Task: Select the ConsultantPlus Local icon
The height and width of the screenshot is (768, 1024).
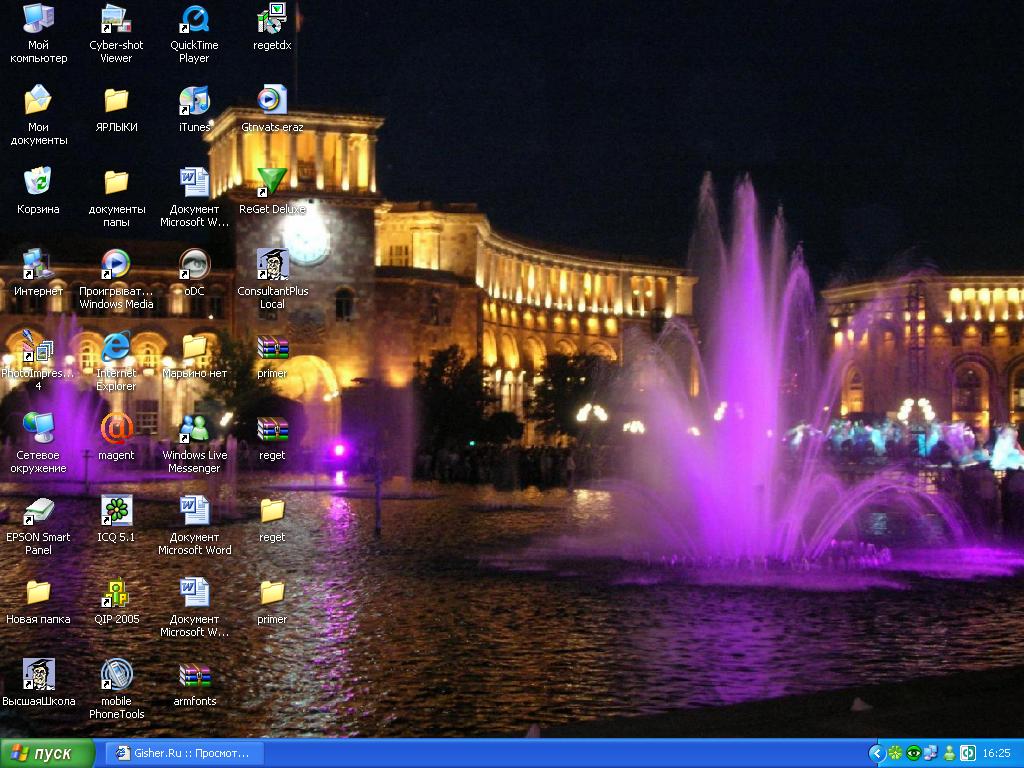Action: (272, 265)
